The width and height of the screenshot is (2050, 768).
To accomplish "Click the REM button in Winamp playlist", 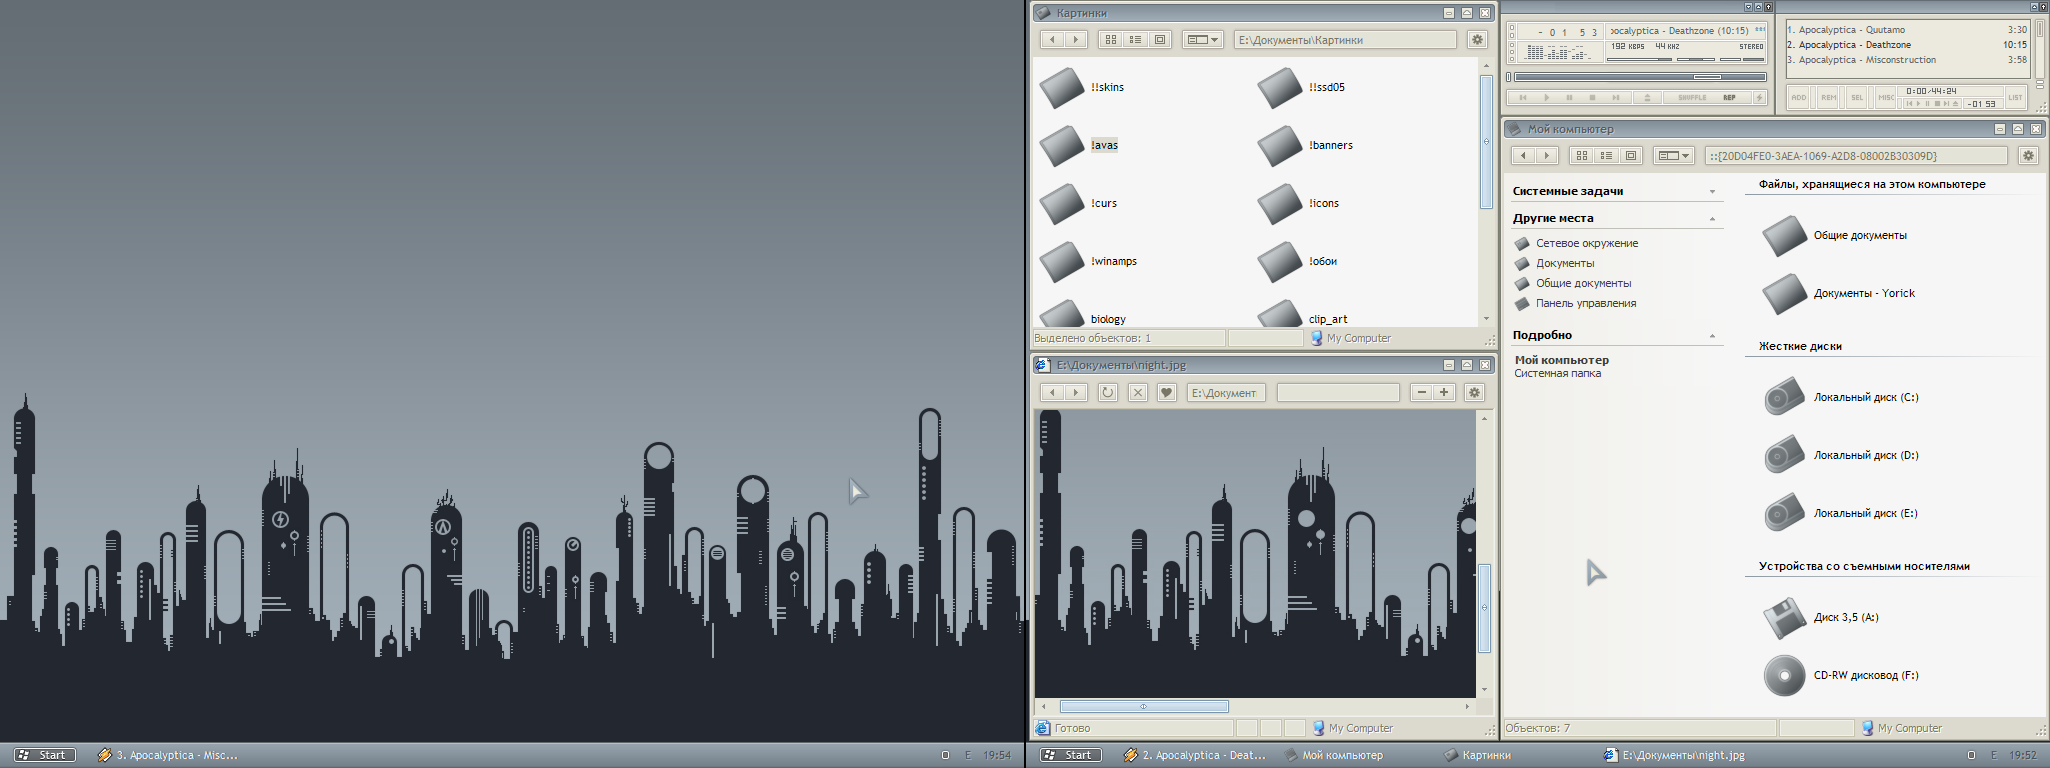I will 1829,97.
